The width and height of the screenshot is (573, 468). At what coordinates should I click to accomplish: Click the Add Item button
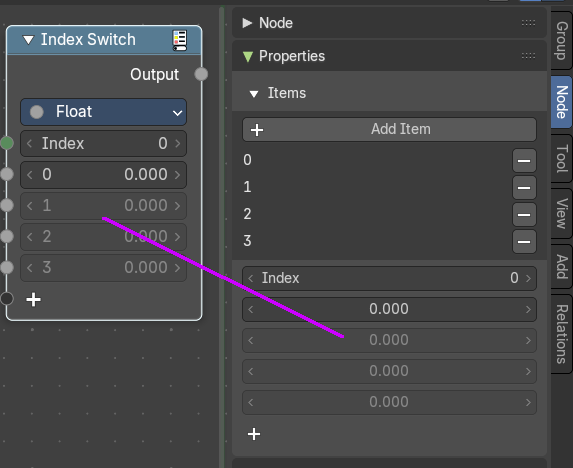pyautogui.click(x=389, y=129)
